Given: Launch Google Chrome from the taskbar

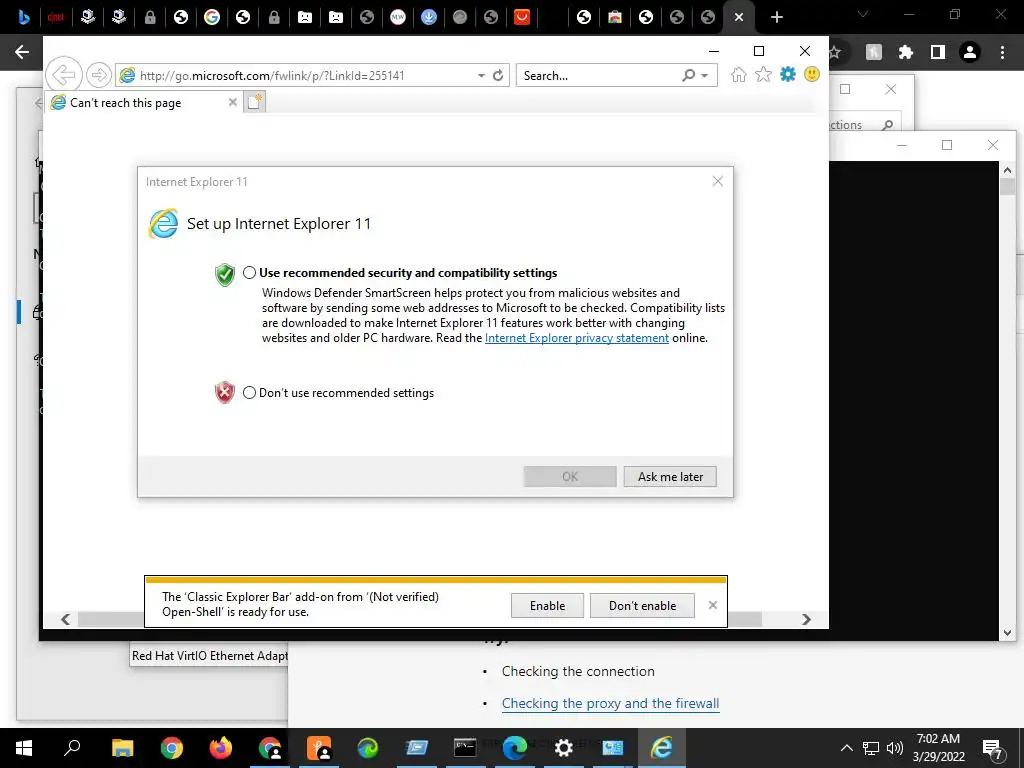Looking at the screenshot, I should click(172, 748).
